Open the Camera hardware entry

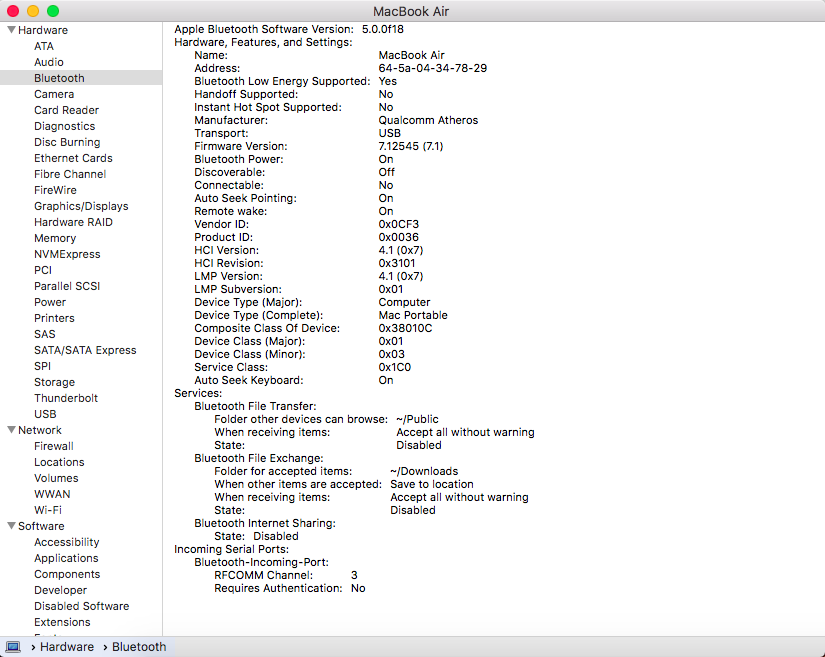pyautogui.click(x=54, y=94)
